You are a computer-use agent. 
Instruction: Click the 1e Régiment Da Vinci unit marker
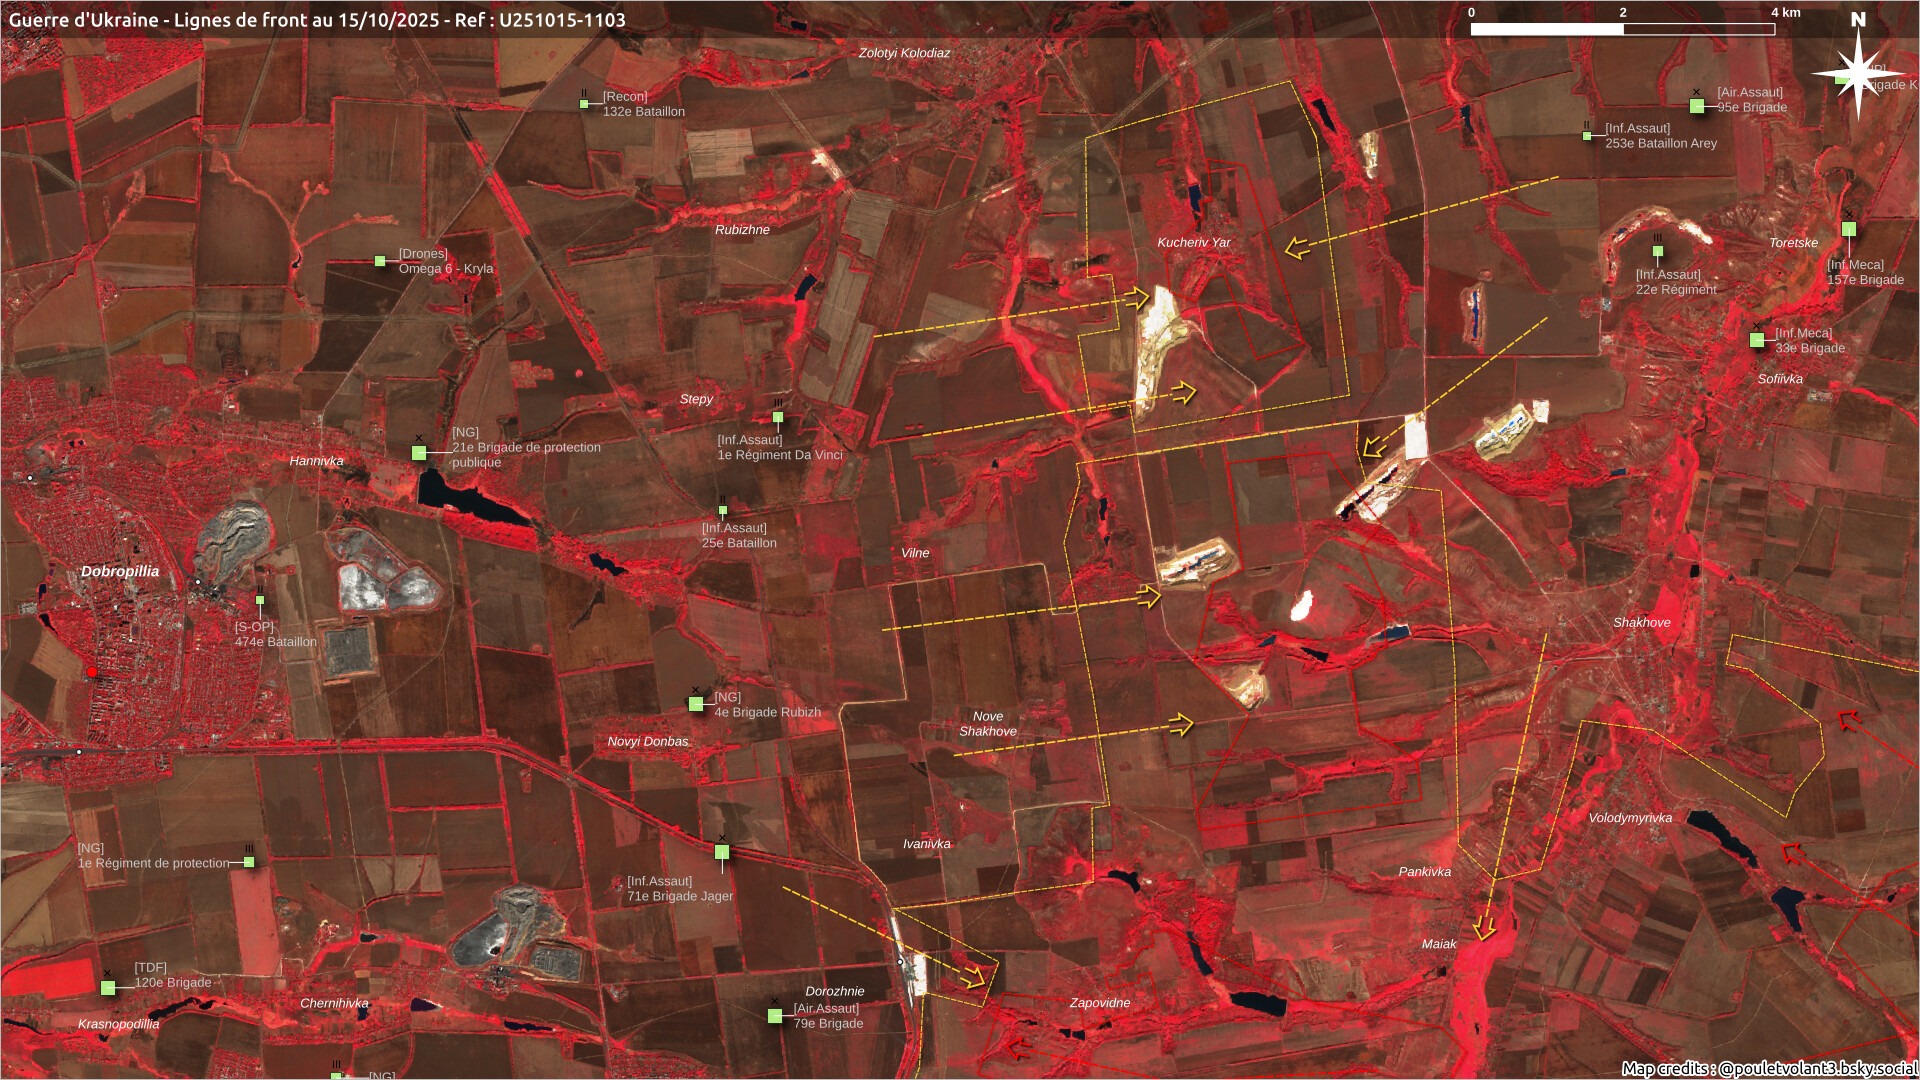tap(778, 417)
